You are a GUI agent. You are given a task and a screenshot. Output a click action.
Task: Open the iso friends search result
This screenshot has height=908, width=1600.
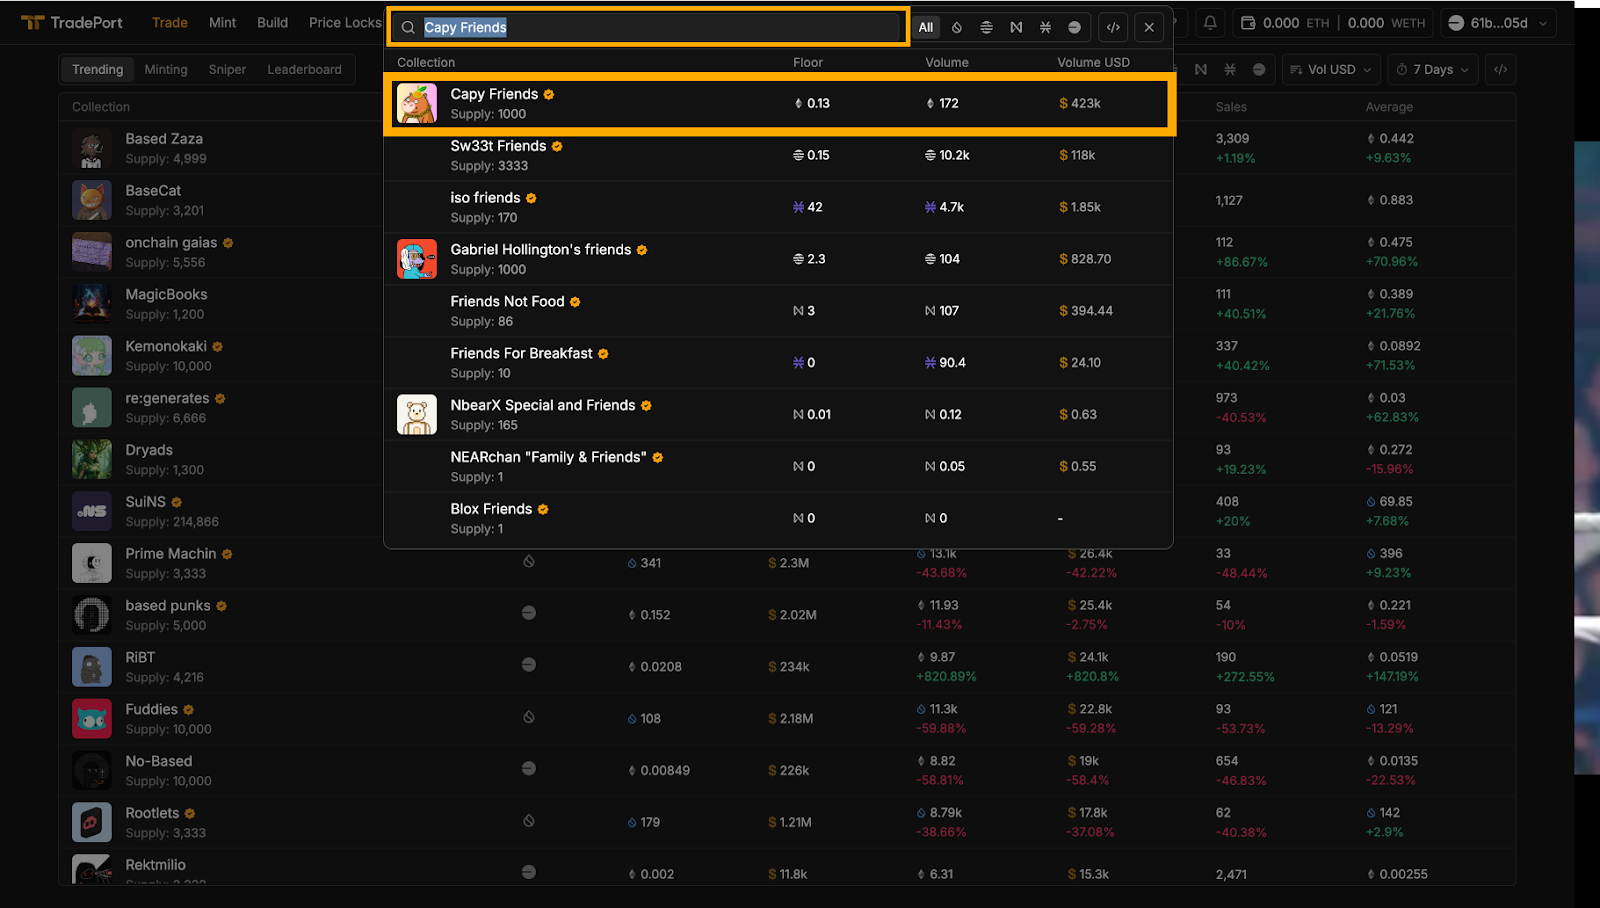(x=778, y=207)
